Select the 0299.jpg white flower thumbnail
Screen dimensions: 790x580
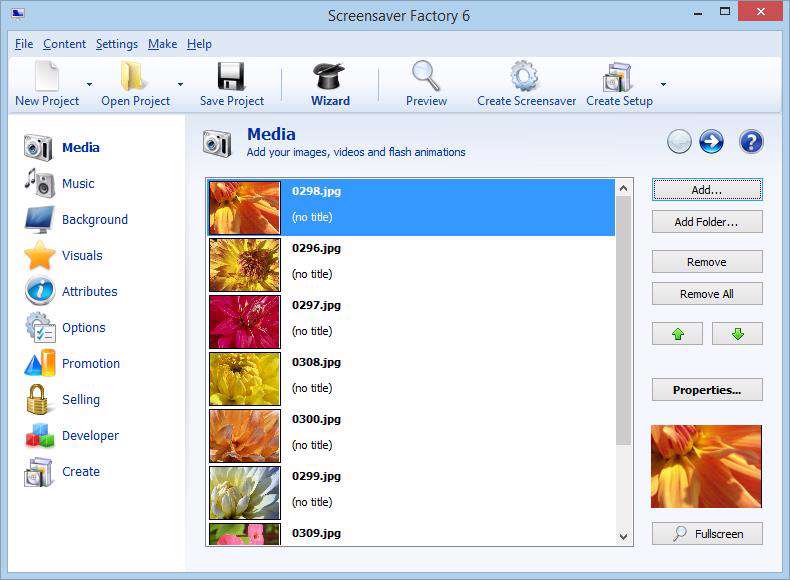(244, 492)
